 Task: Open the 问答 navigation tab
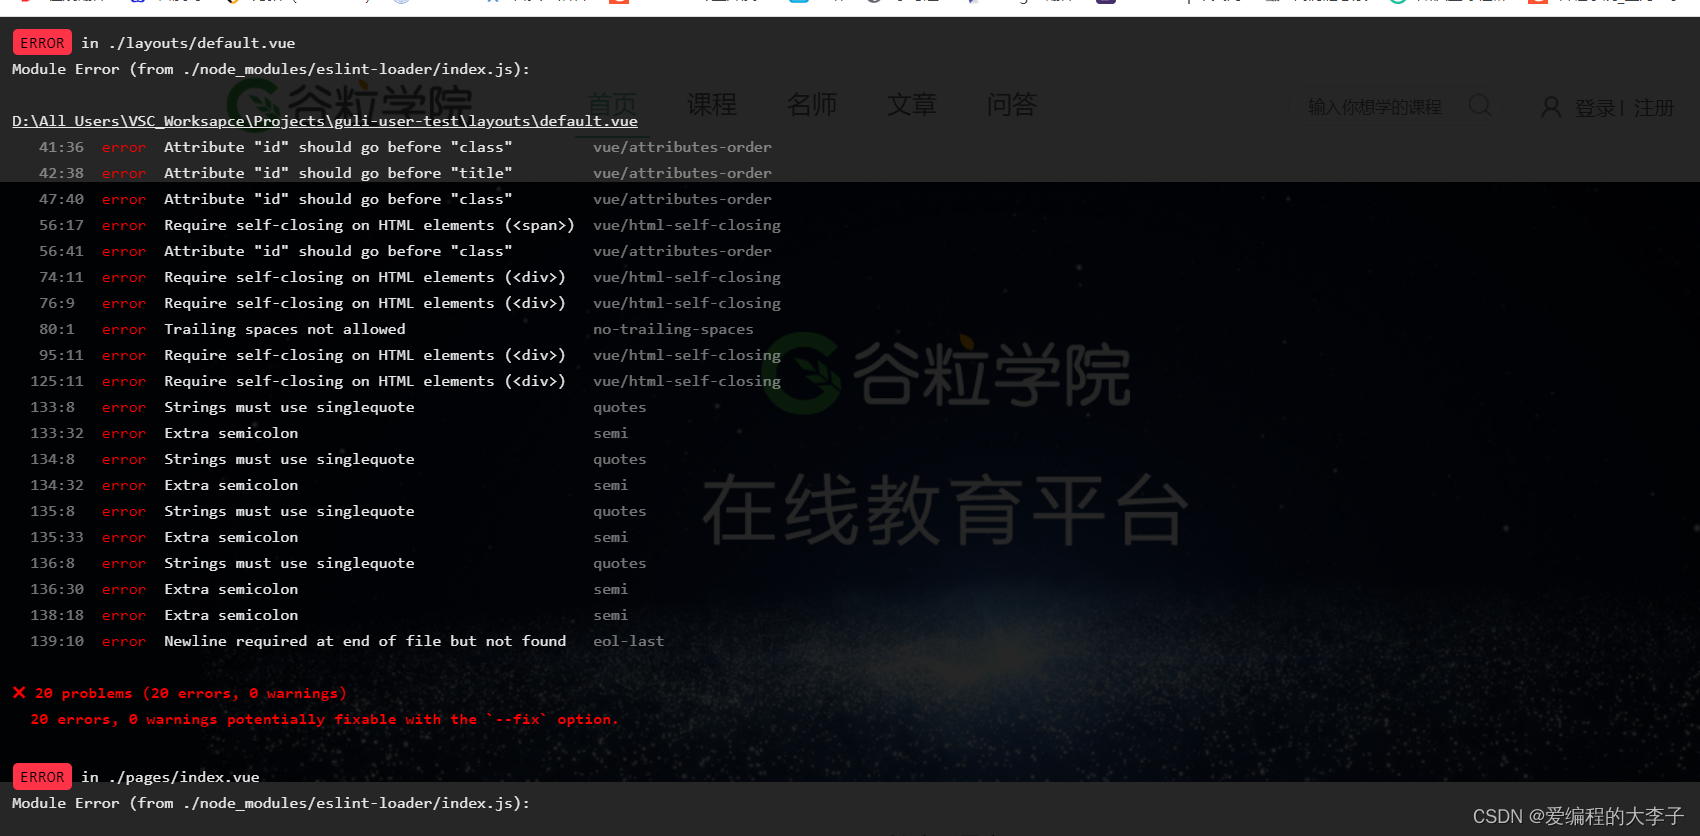[x=1012, y=105]
